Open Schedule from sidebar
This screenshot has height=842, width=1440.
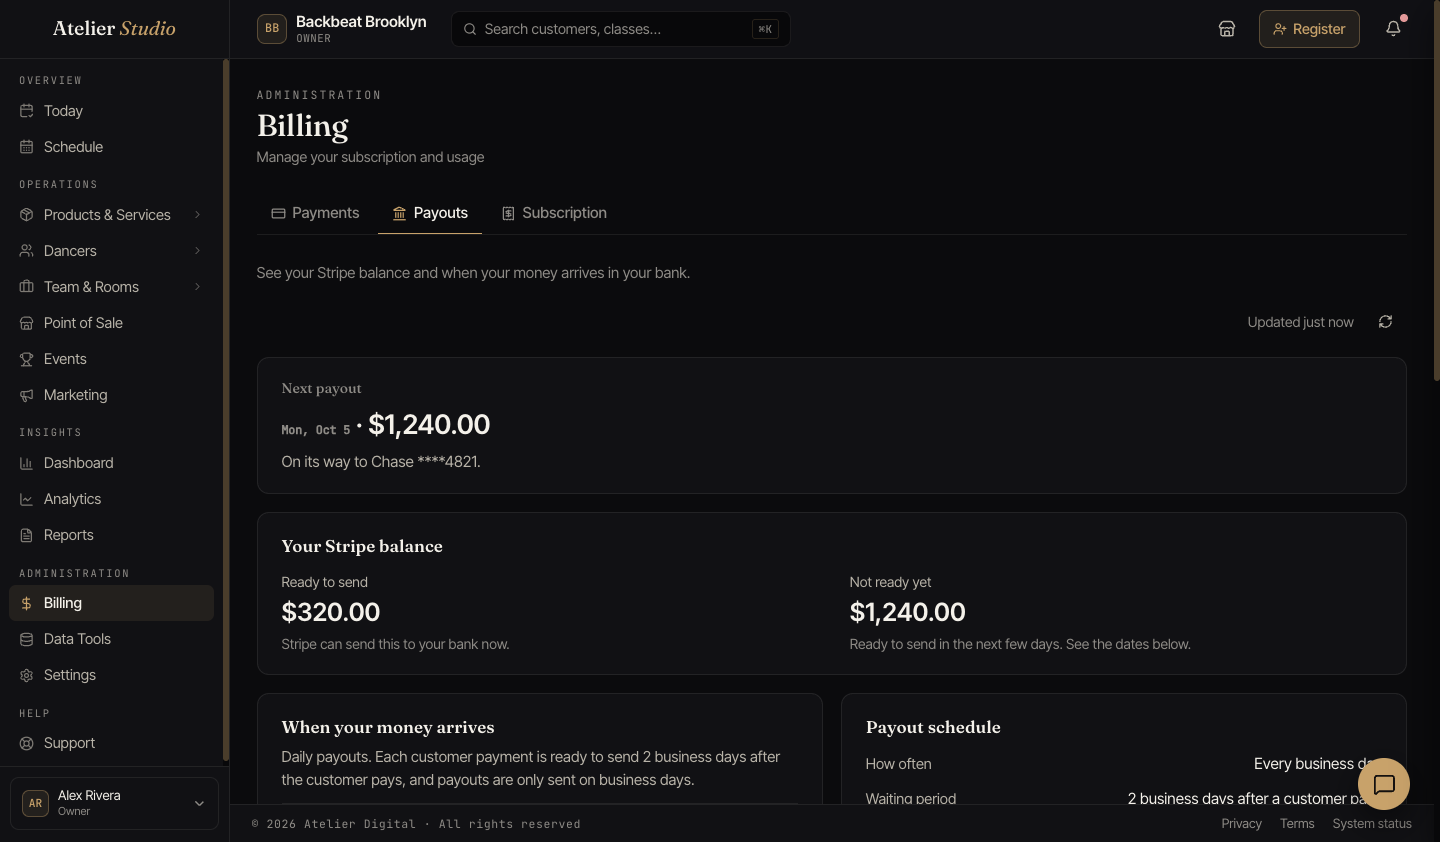click(112, 147)
